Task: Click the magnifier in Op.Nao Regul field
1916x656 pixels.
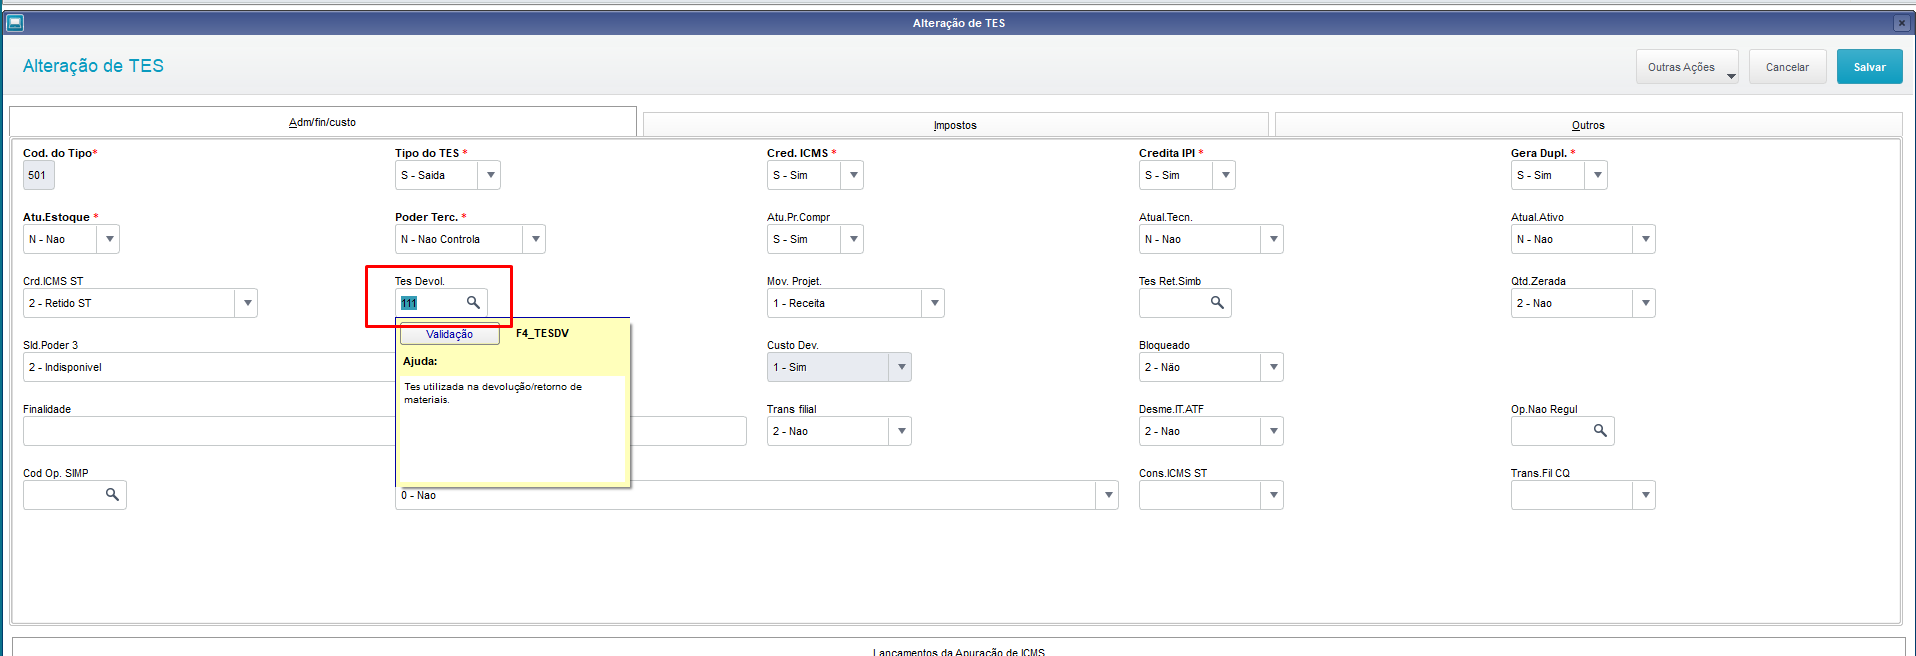Action: (1600, 430)
